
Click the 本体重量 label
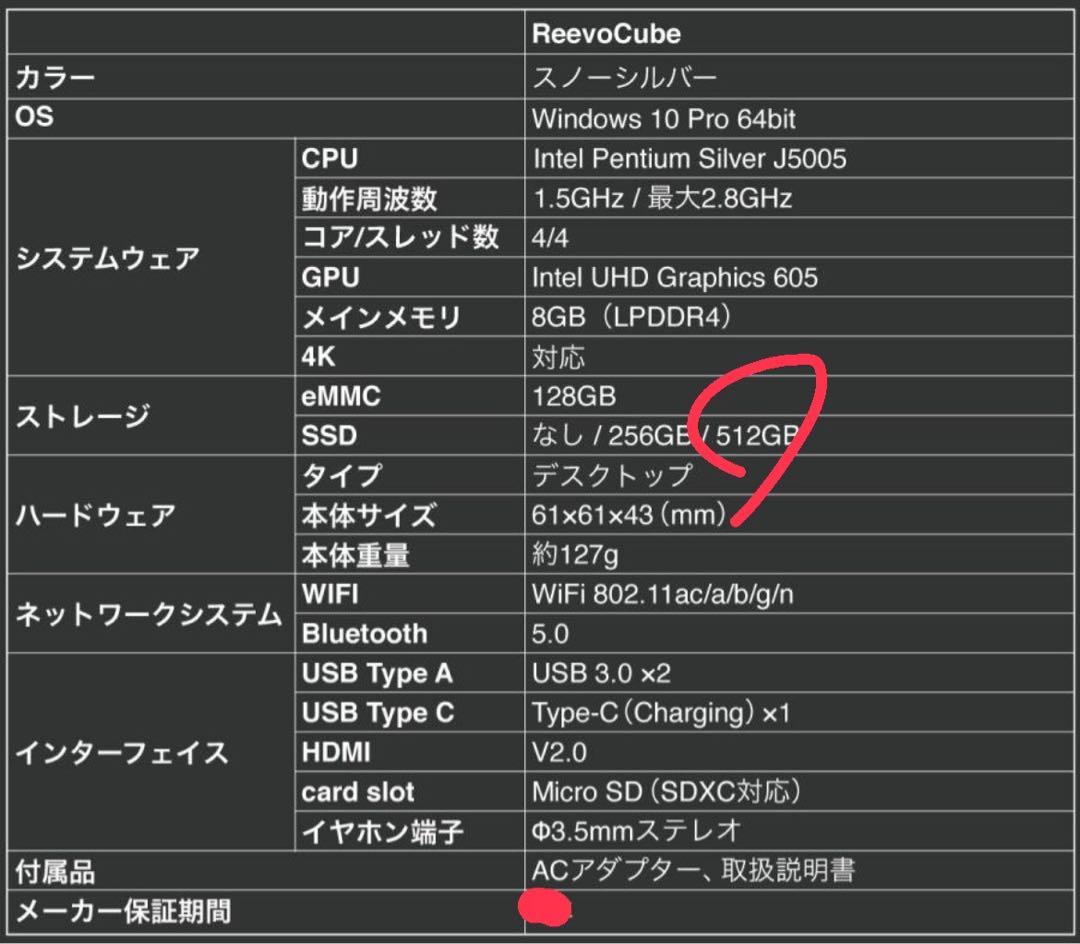point(355,555)
